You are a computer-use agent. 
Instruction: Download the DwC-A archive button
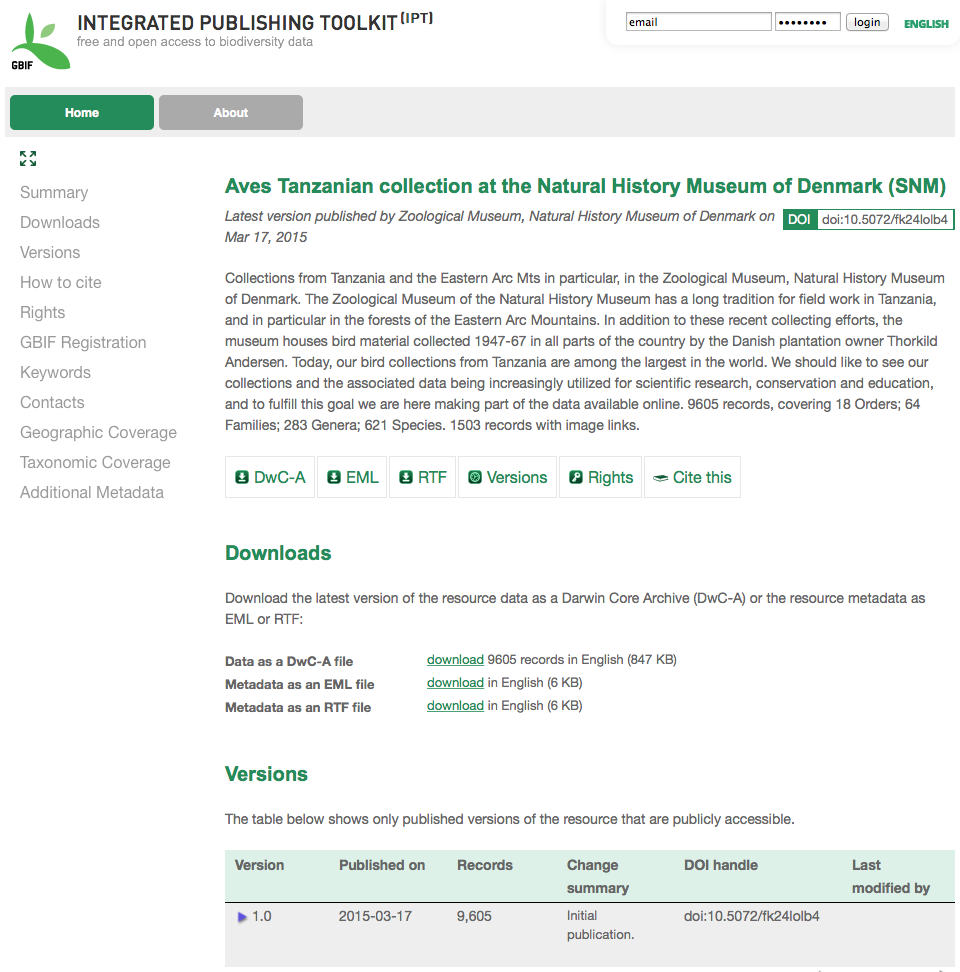(x=270, y=477)
